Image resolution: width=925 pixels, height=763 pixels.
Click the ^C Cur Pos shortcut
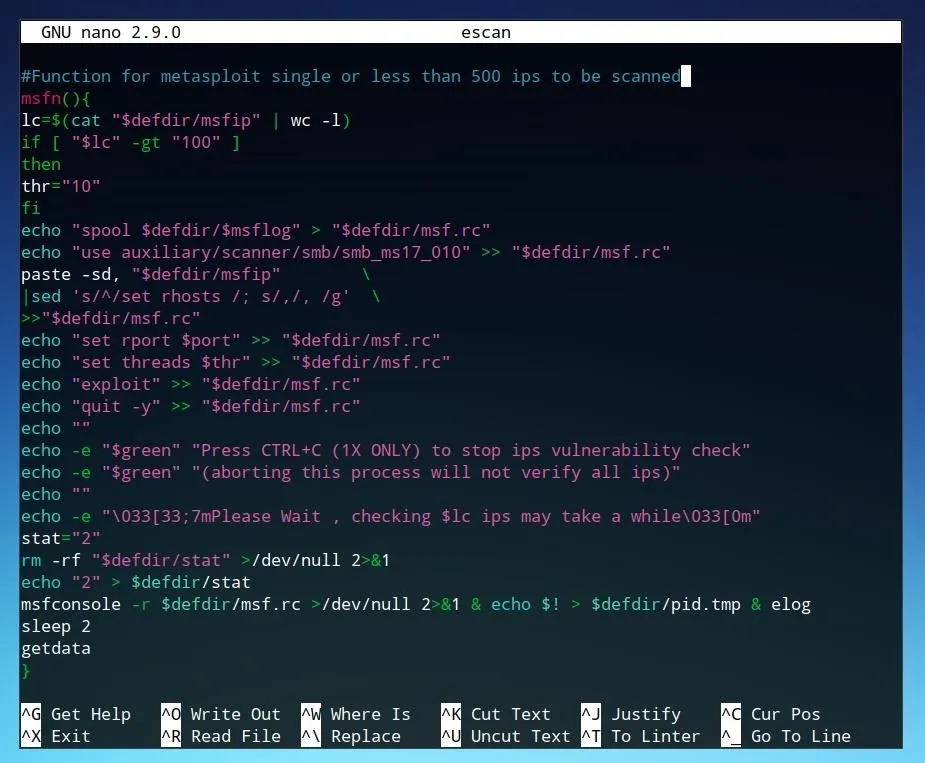pyautogui.click(x=770, y=714)
